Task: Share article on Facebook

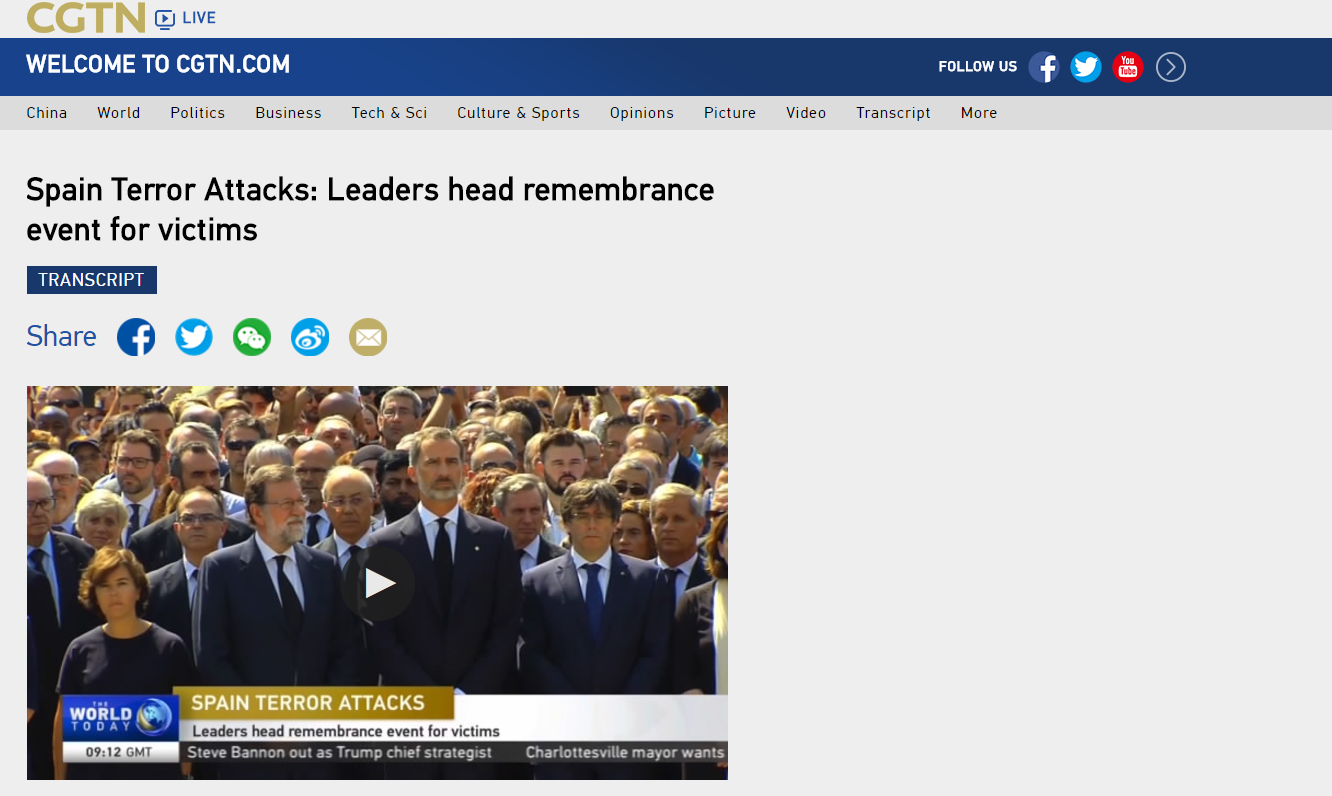Action: [136, 337]
